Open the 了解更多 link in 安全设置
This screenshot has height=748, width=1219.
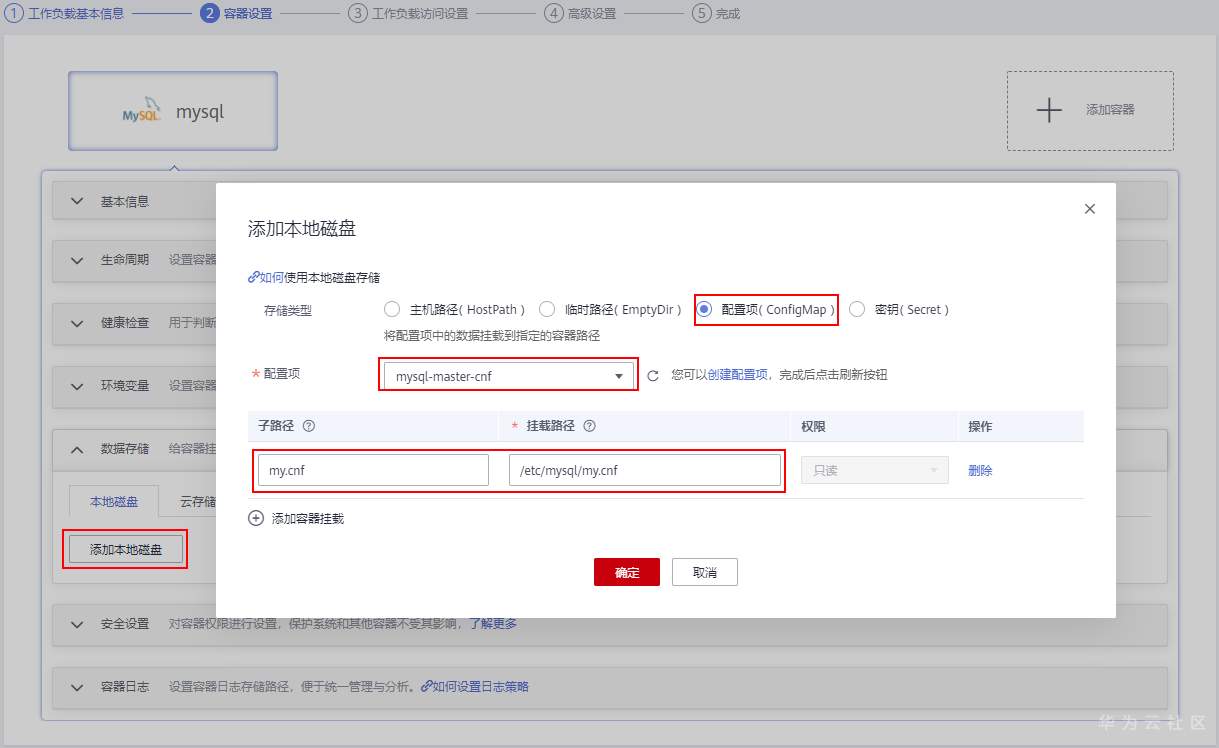point(493,624)
